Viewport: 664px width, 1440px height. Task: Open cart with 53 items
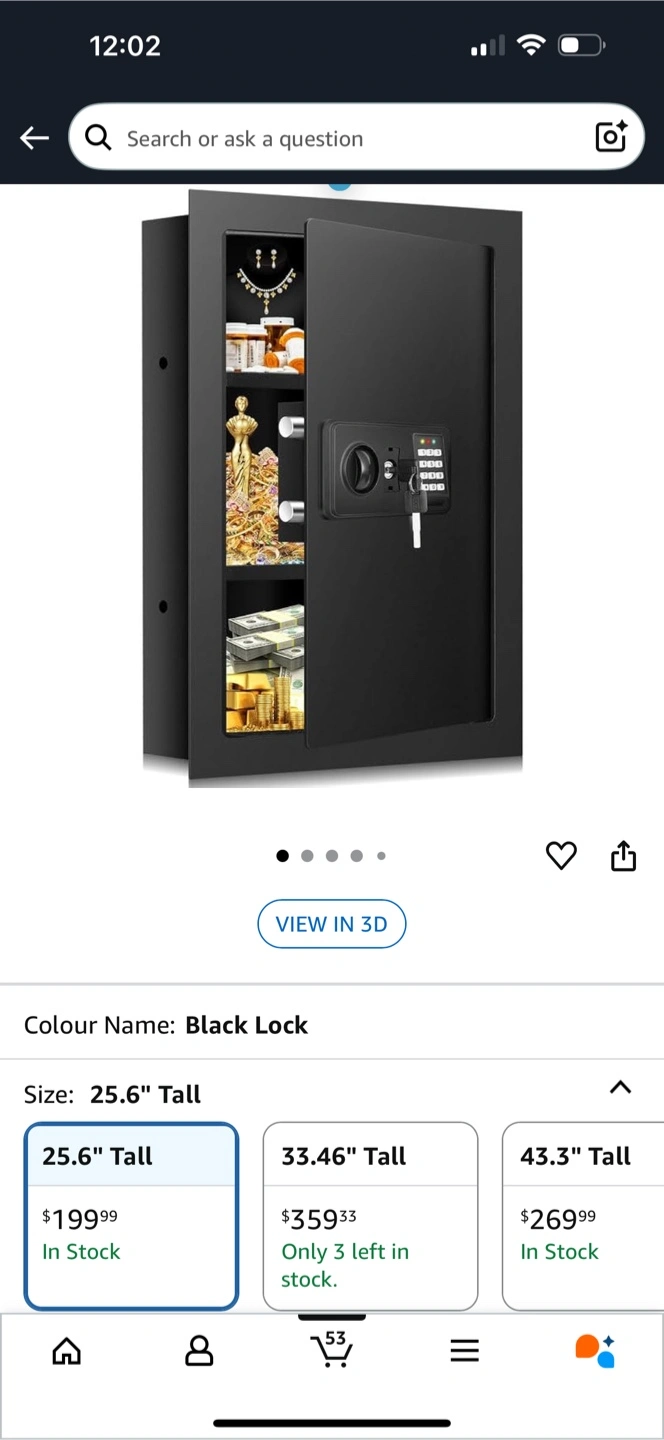(x=332, y=1349)
